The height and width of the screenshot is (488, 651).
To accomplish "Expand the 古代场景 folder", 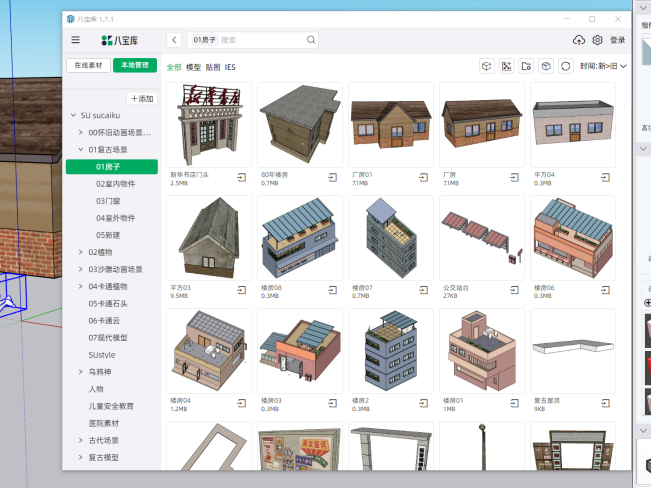I will point(81,440).
